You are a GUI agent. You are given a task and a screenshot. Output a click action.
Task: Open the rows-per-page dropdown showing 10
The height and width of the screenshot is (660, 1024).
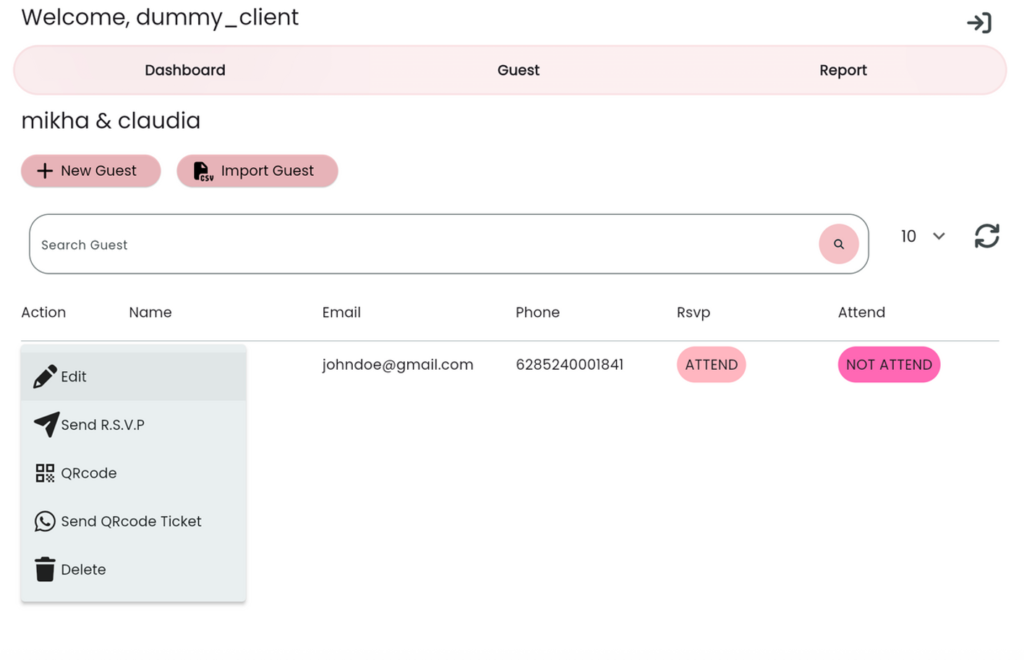click(x=922, y=236)
